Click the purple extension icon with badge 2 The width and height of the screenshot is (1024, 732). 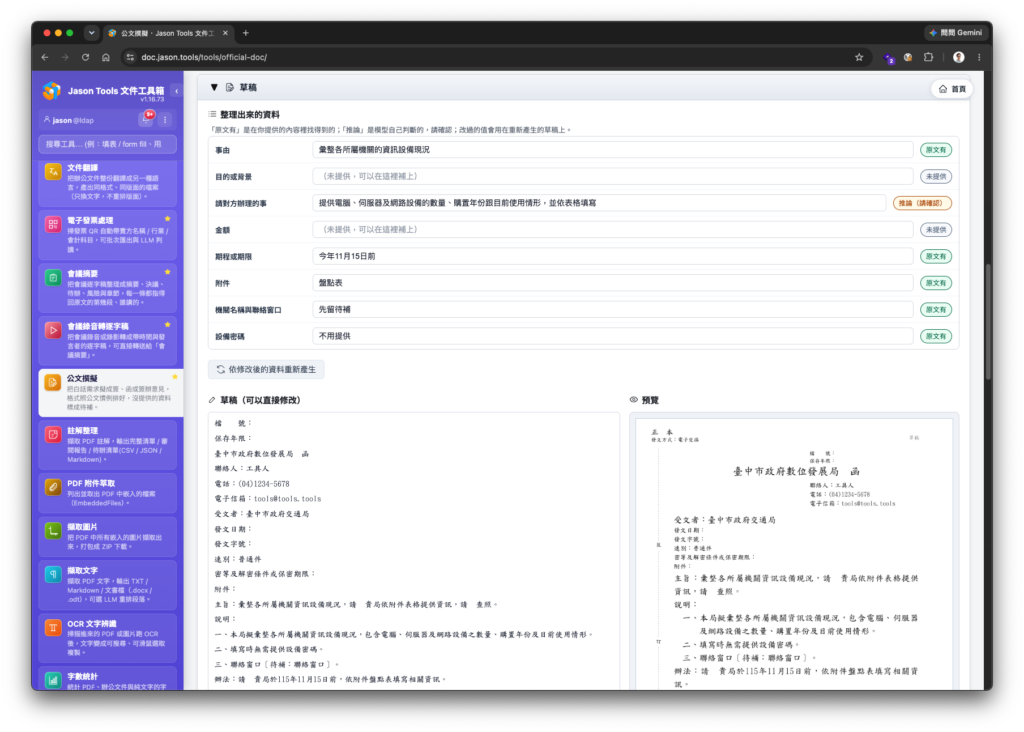[x=889, y=58]
